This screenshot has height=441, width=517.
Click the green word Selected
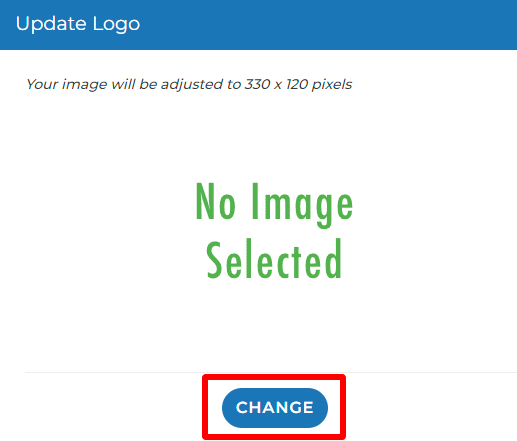click(x=274, y=259)
